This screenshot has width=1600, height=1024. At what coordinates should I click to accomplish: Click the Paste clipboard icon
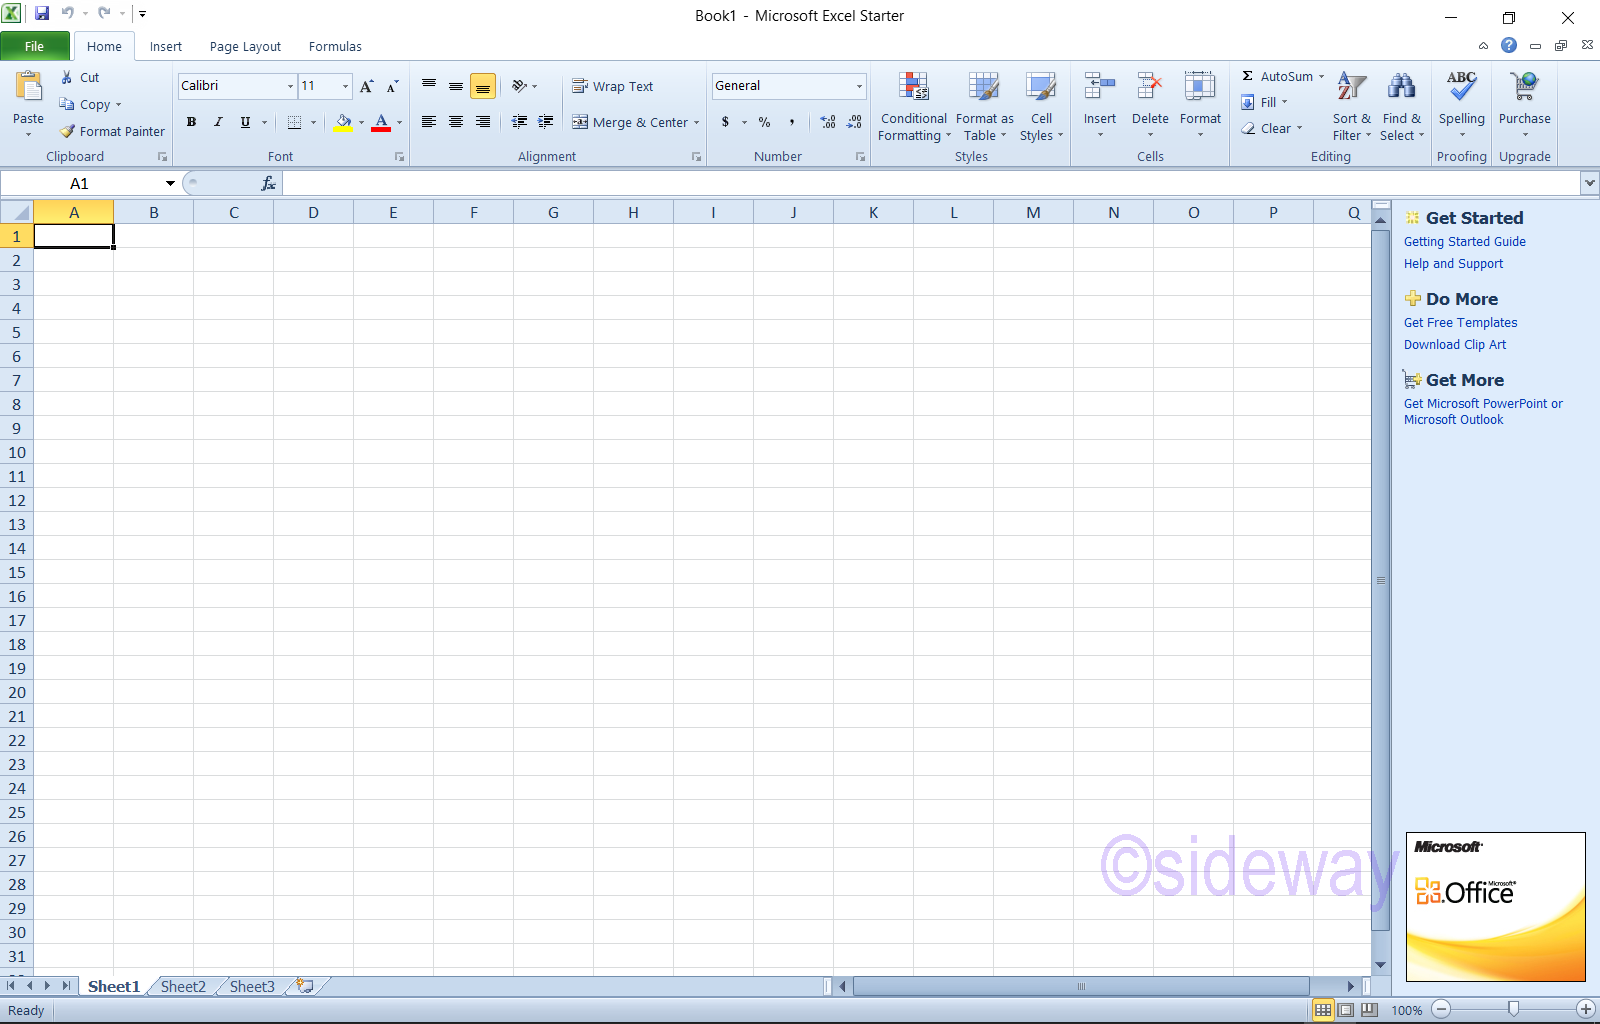[x=28, y=88]
